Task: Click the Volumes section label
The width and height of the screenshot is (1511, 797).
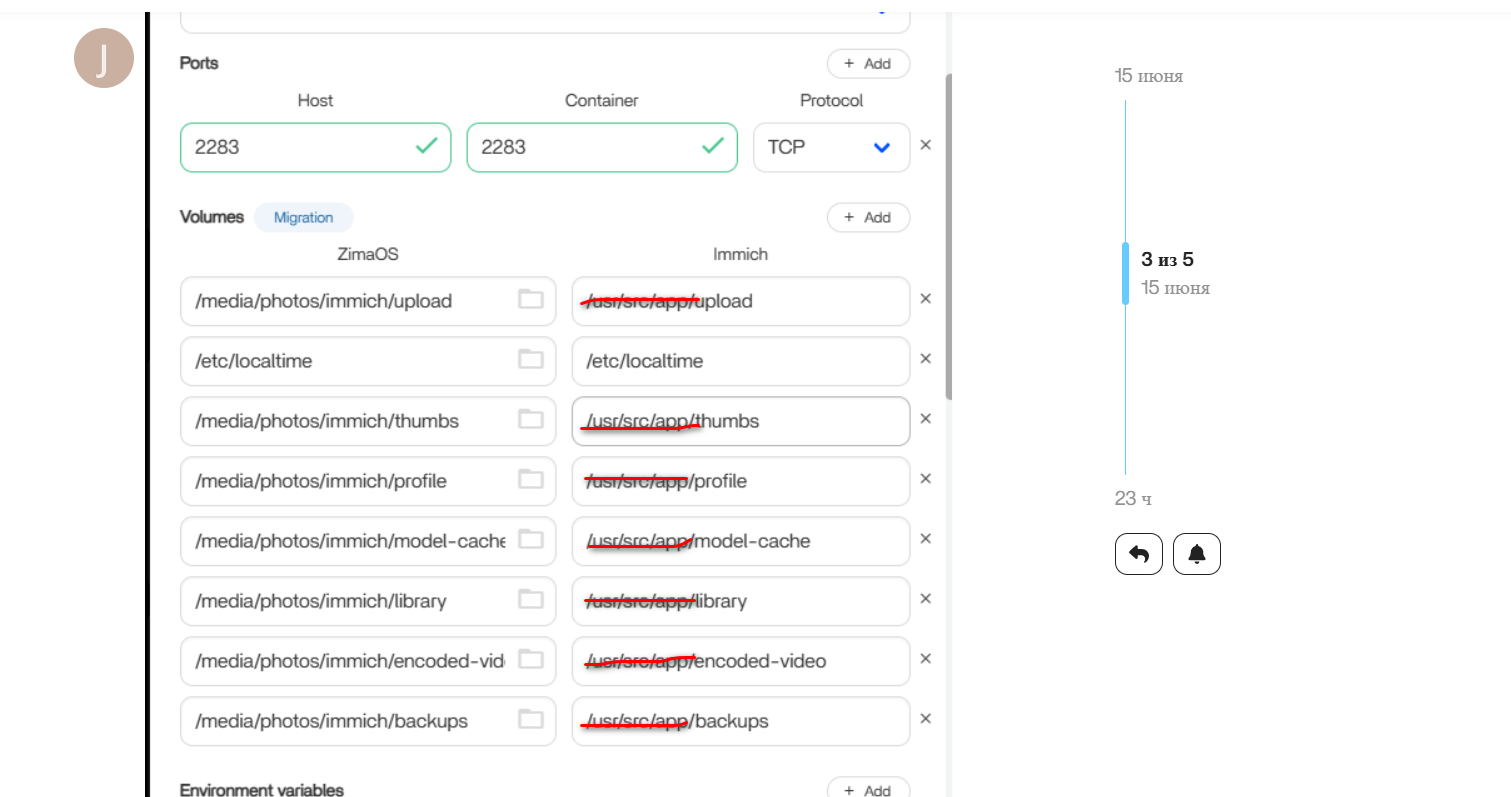Action: click(212, 217)
